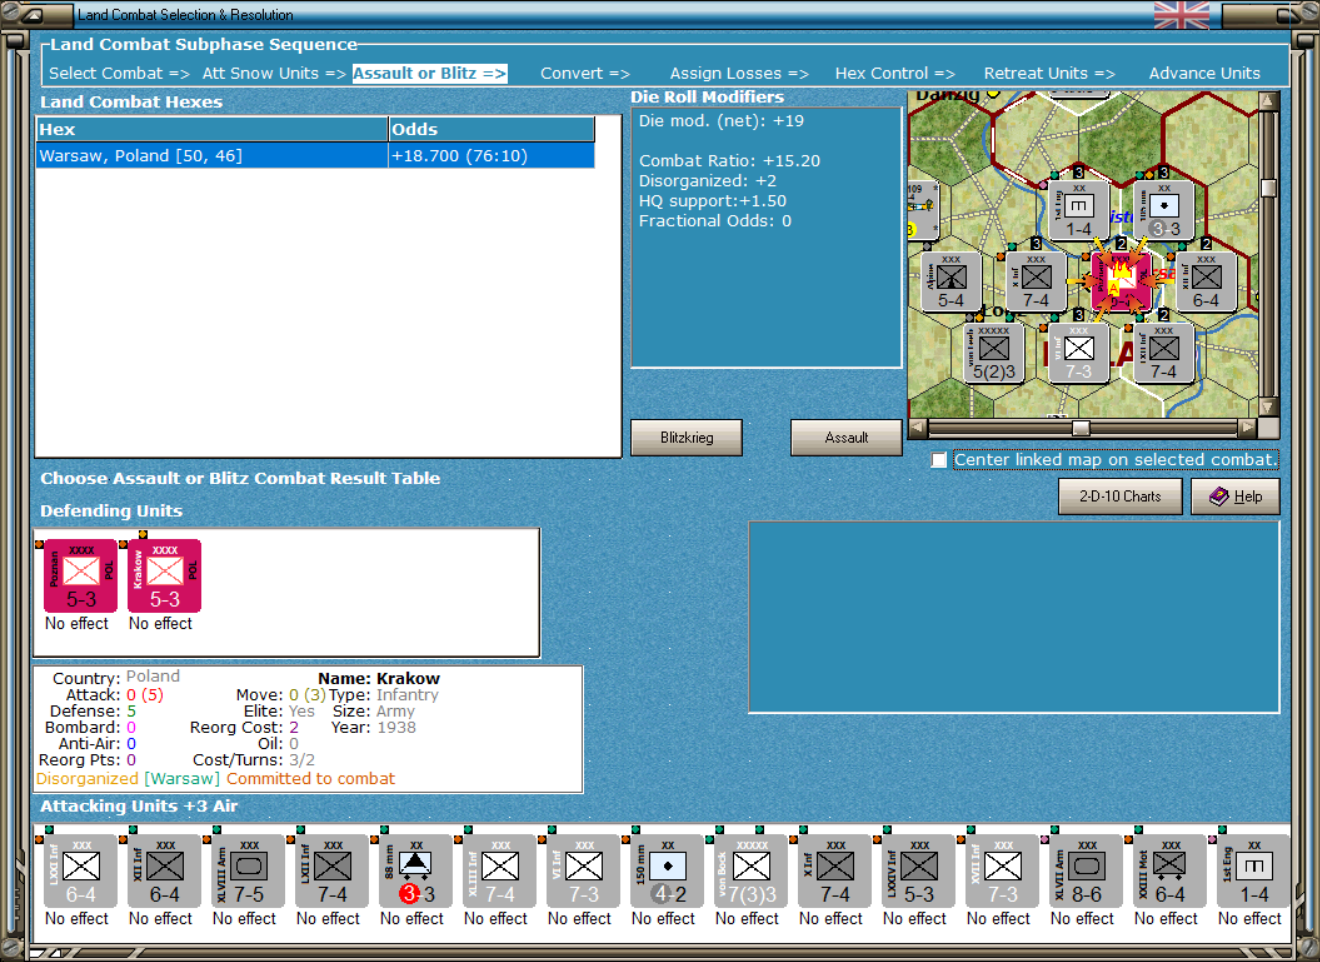The height and width of the screenshot is (962, 1320).
Task: Click the map vertical scrollbar thumb
Action: 1268,188
